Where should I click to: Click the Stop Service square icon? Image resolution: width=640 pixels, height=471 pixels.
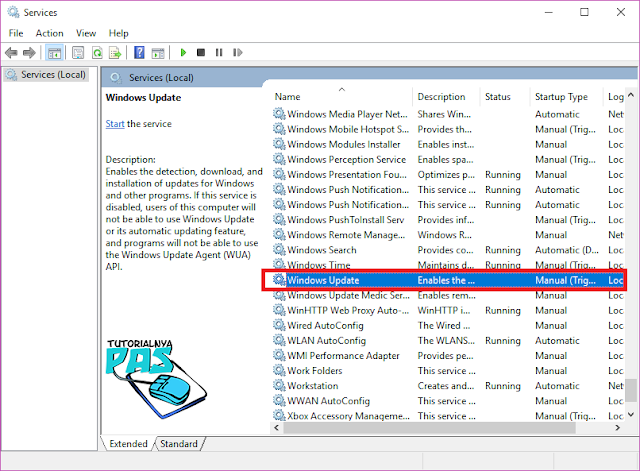point(201,52)
